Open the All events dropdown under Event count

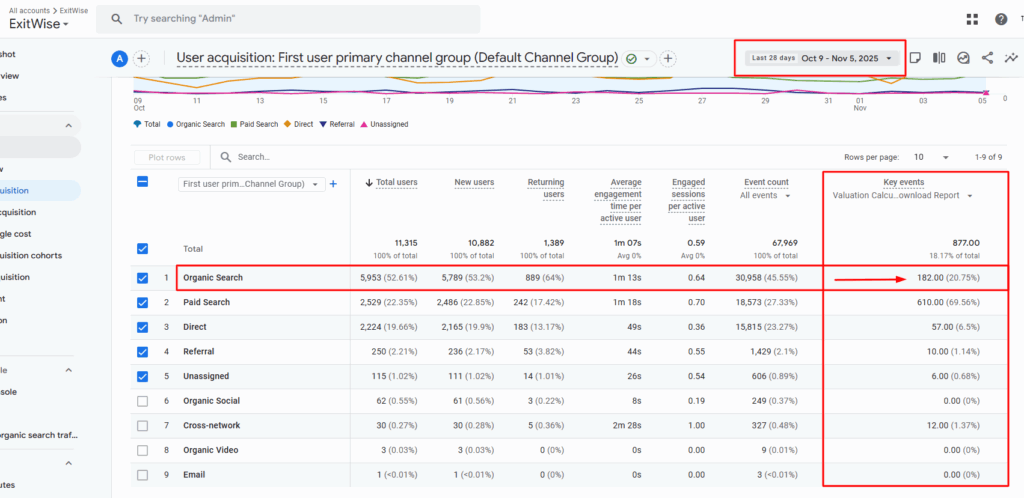click(765, 195)
